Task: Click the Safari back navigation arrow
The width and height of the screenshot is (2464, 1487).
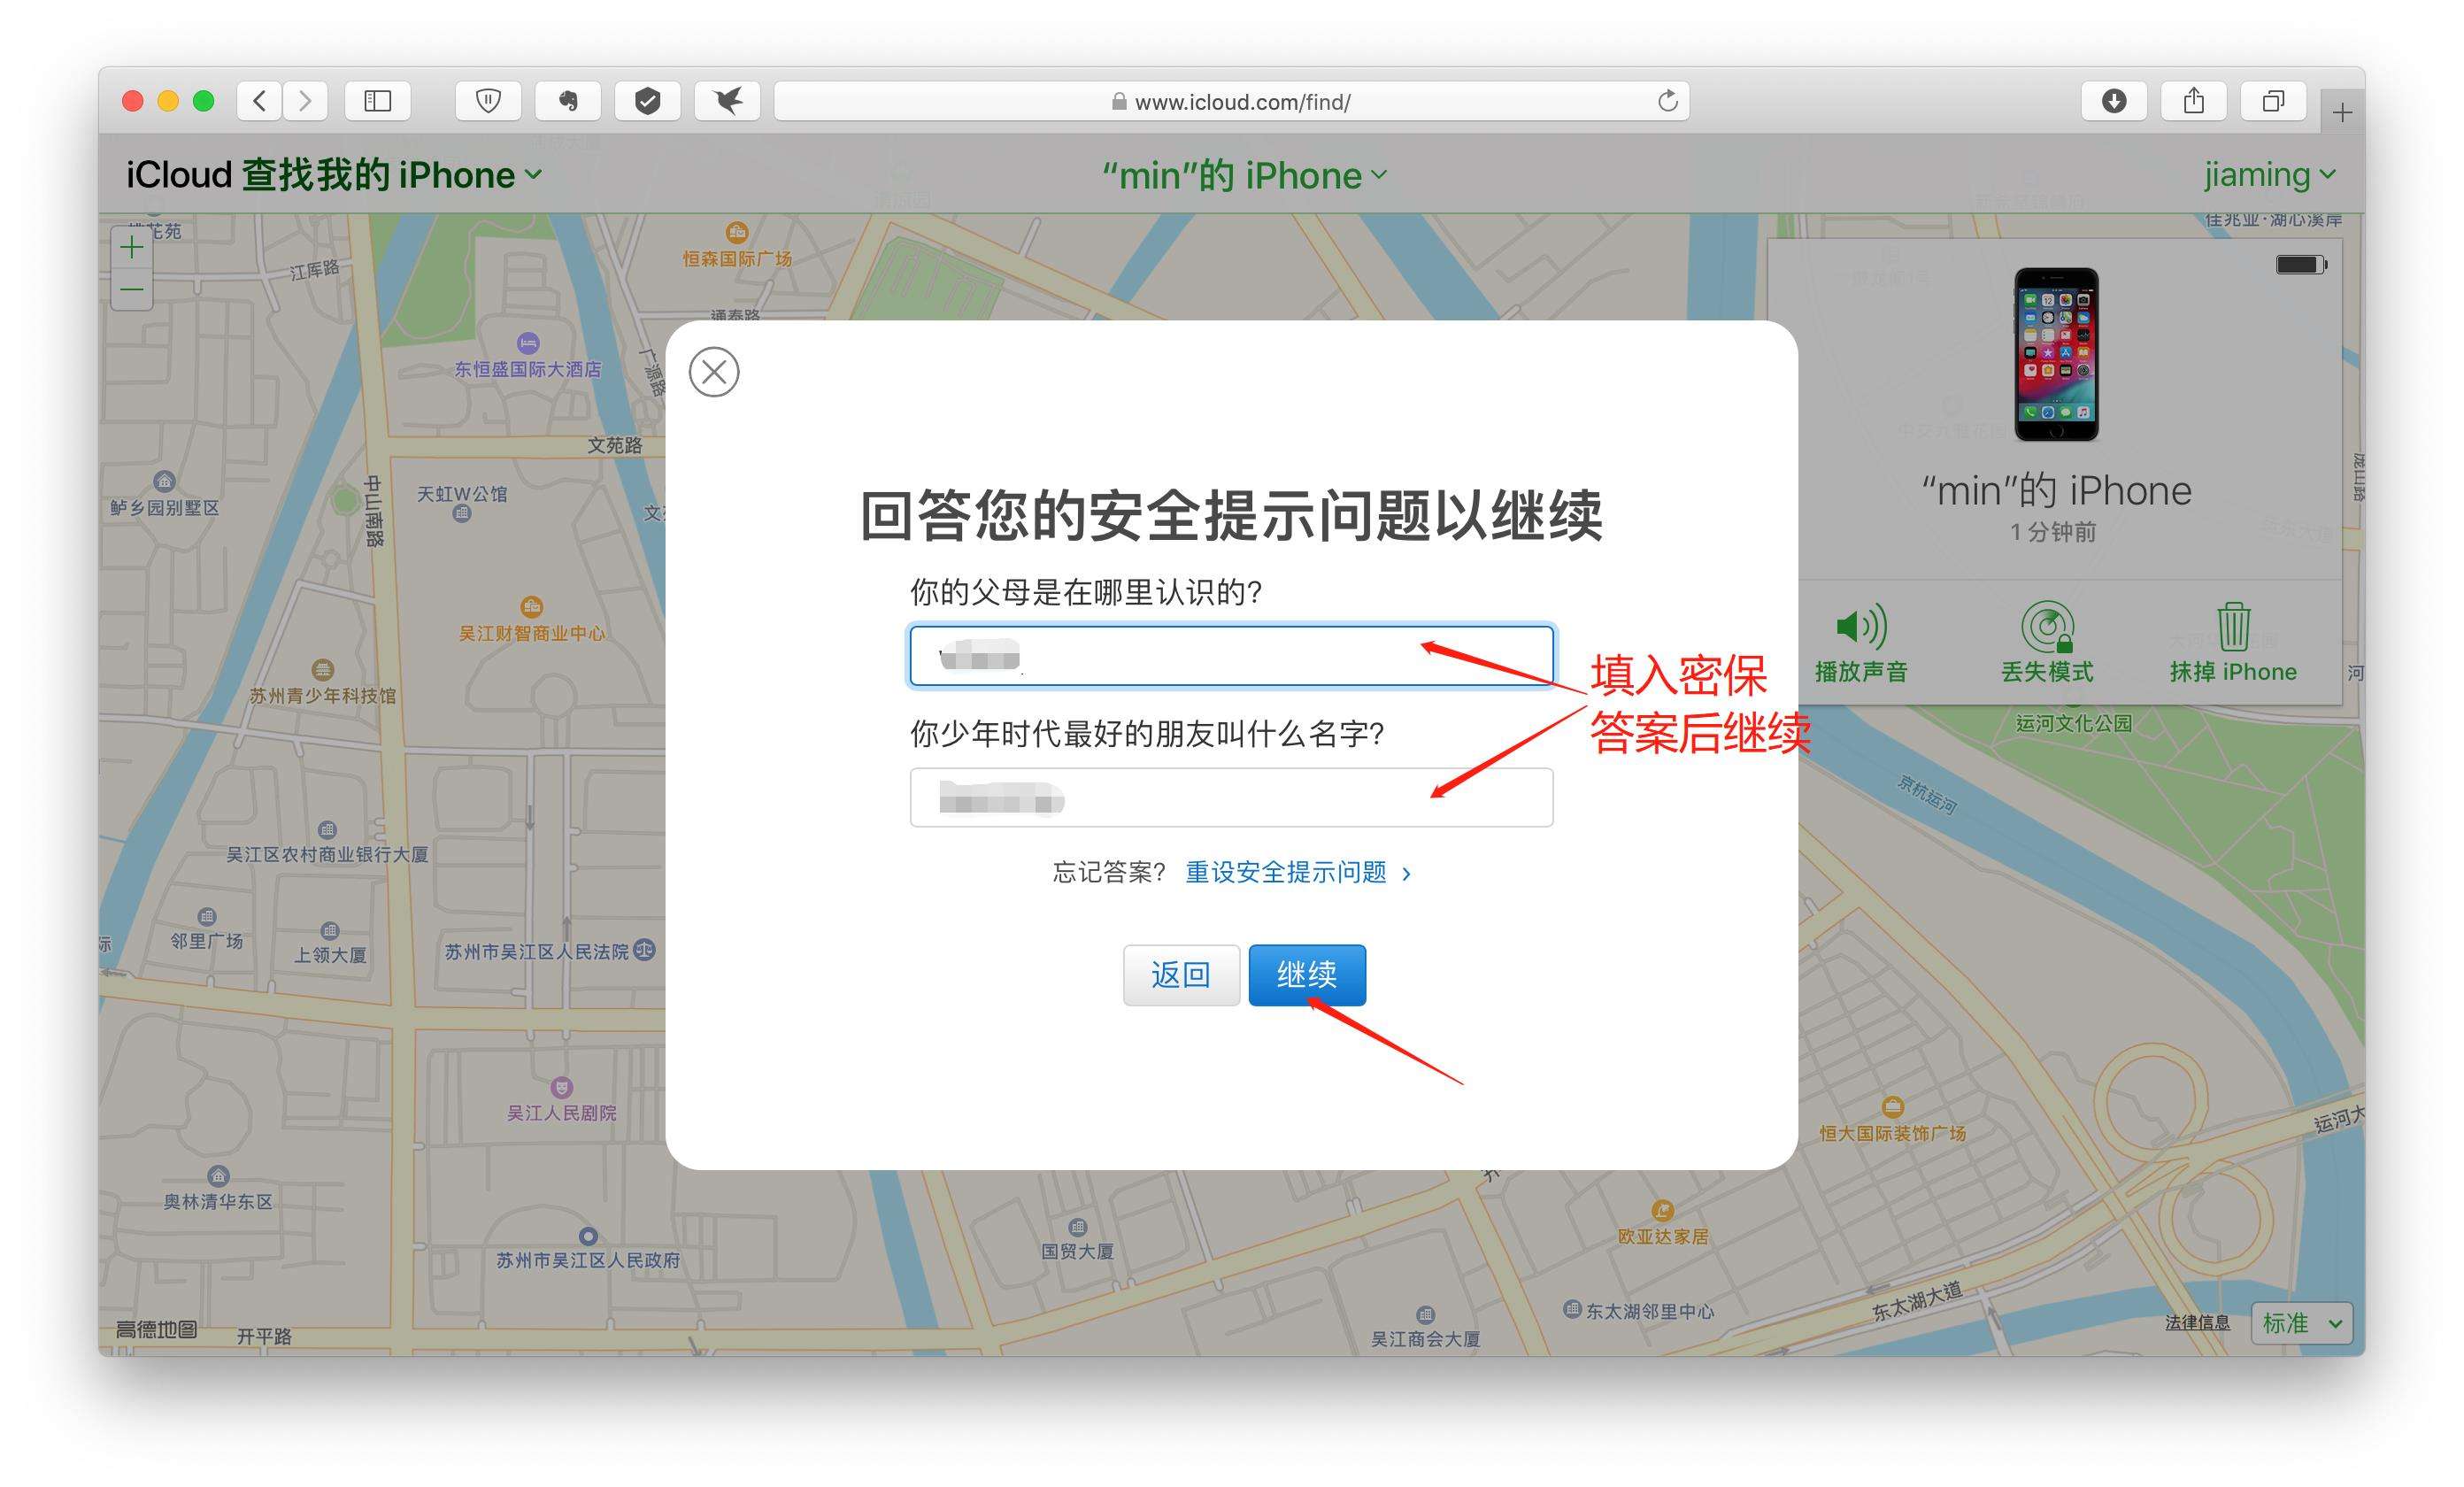Action: [x=260, y=101]
